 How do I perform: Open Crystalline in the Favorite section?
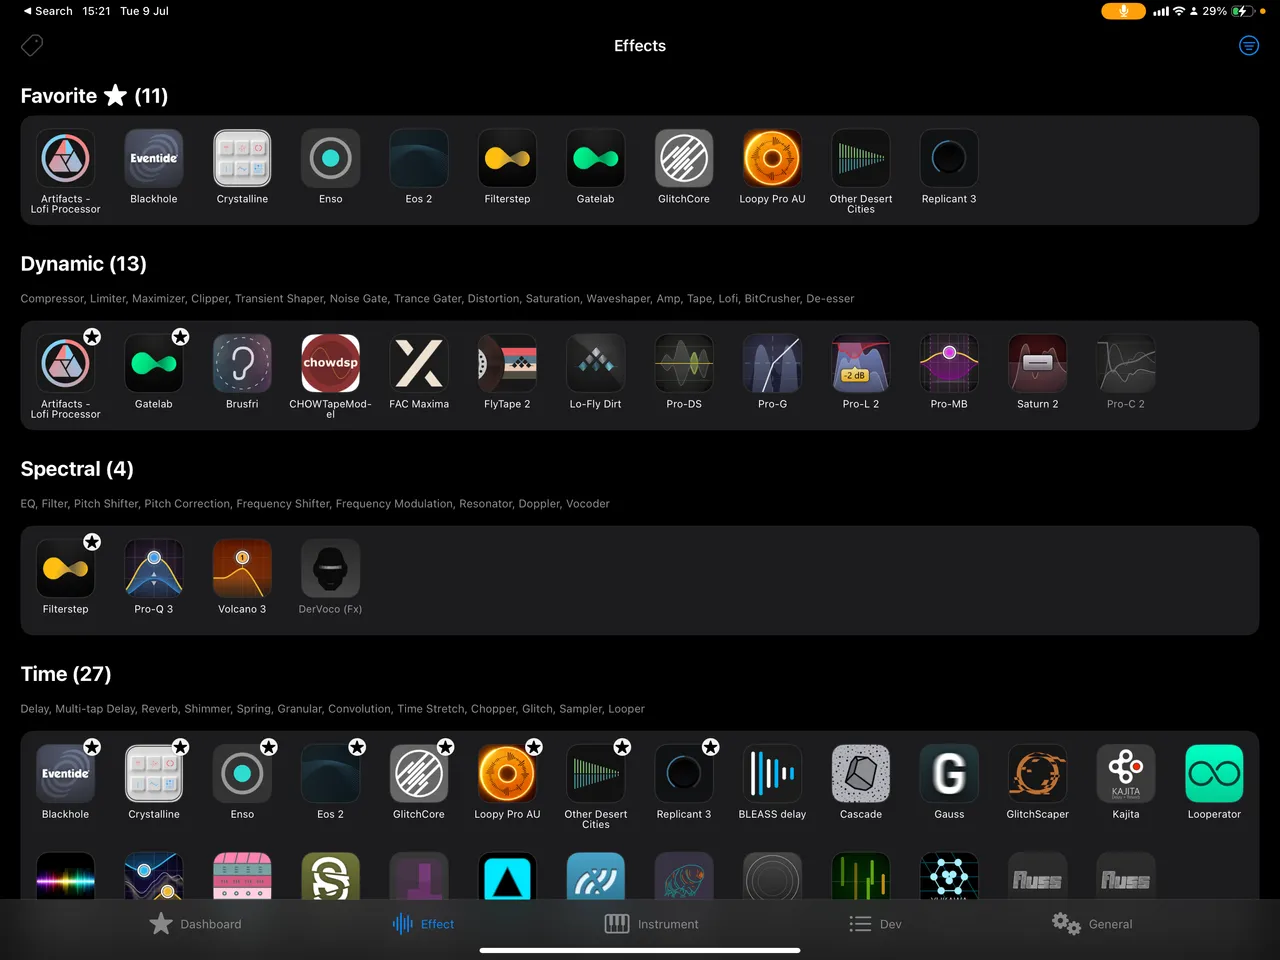tap(242, 158)
